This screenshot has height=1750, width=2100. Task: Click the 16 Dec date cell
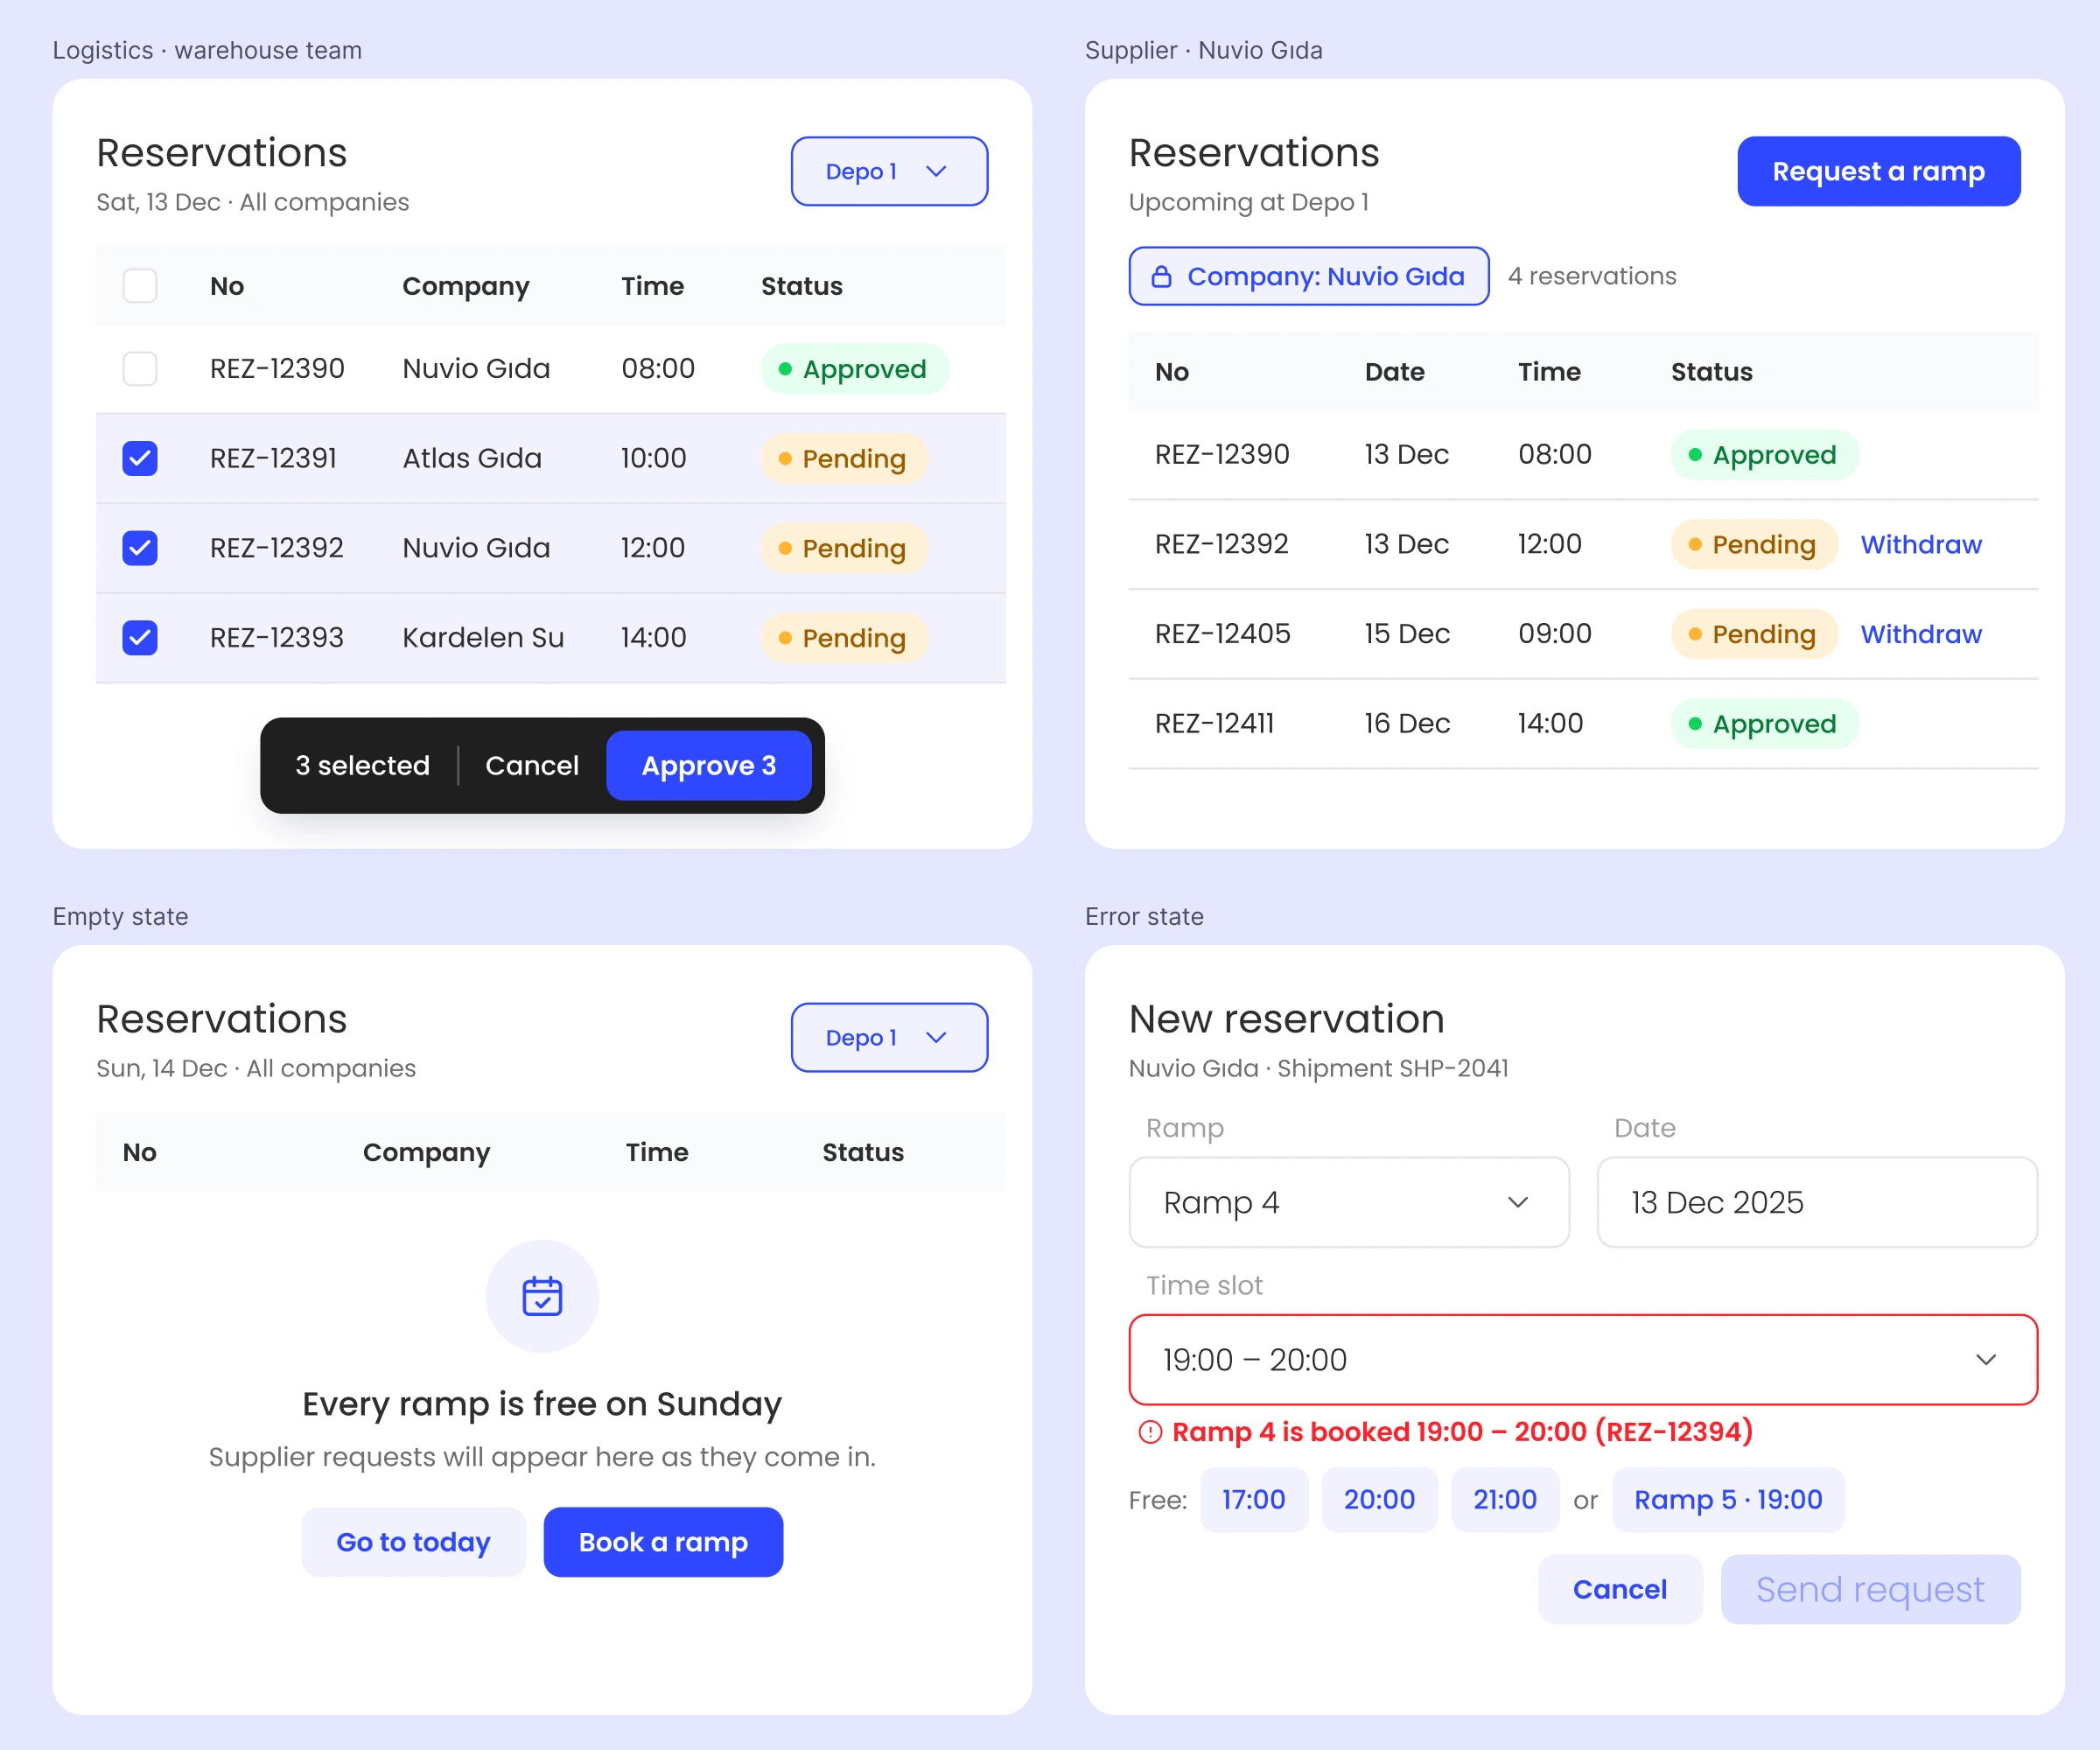tap(1407, 724)
